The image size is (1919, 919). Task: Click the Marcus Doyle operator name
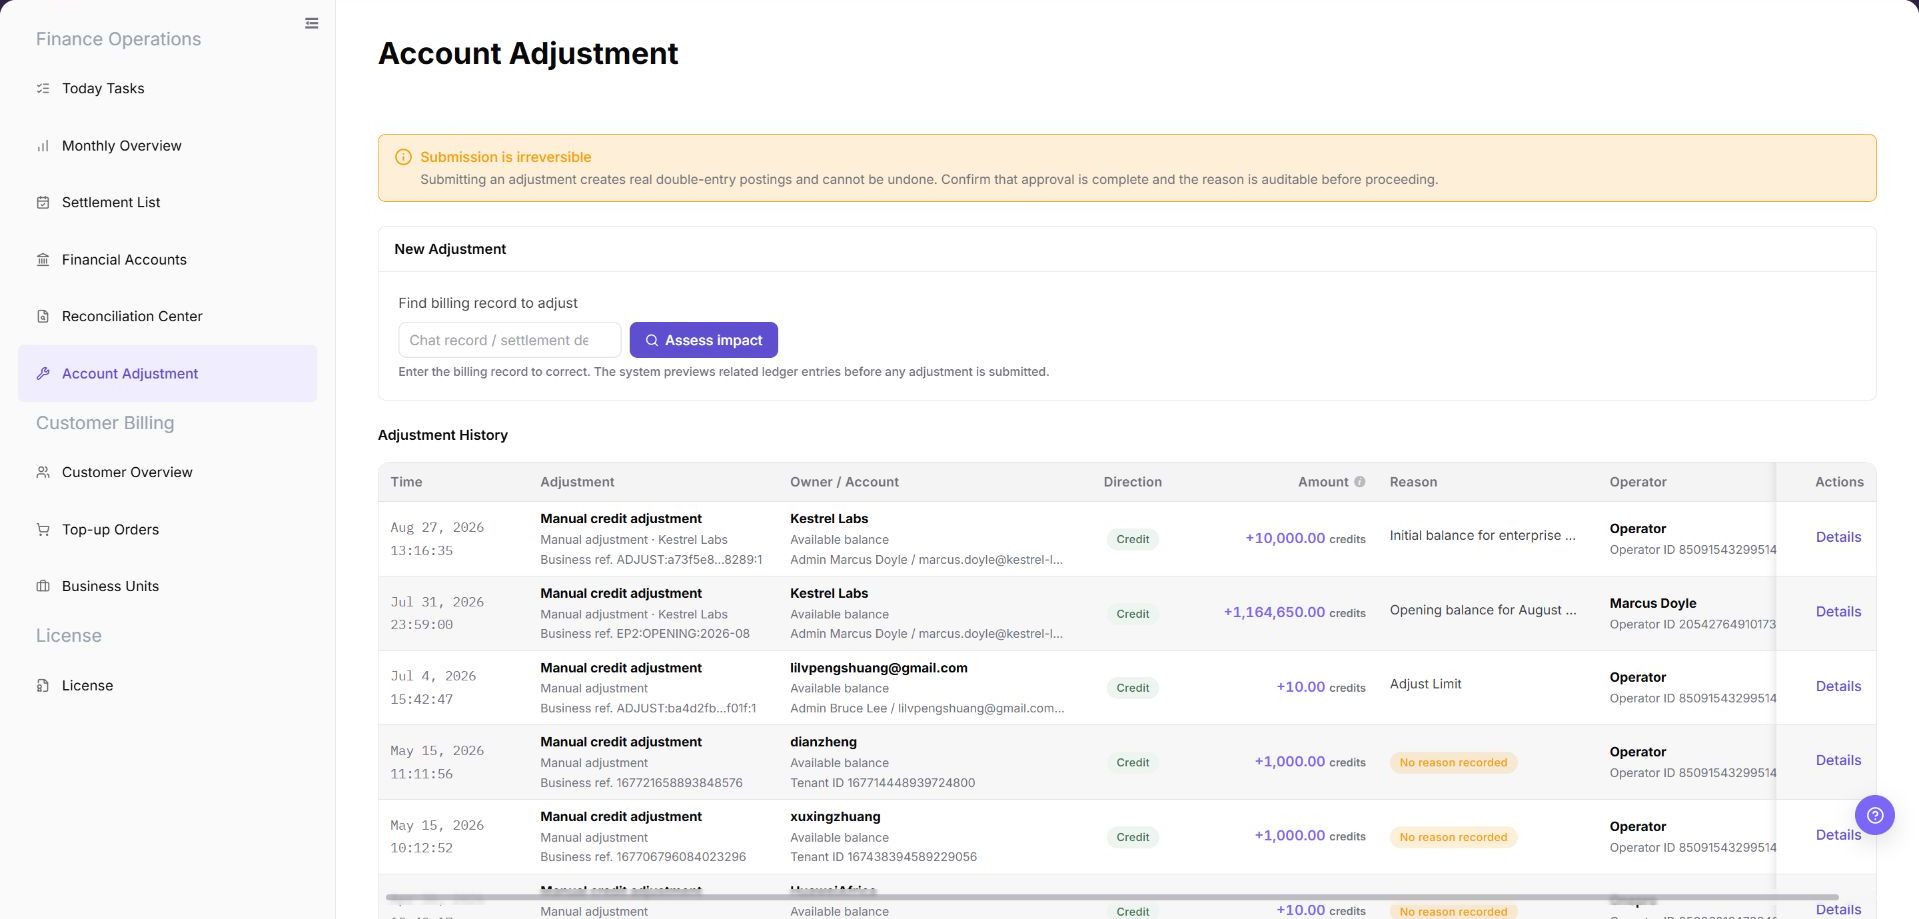click(1652, 603)
